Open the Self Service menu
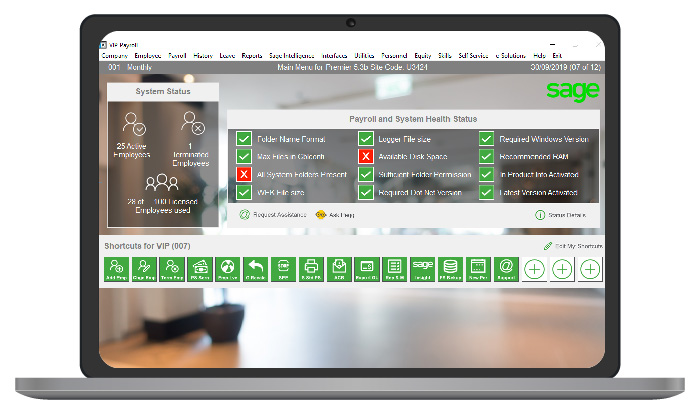The height and width of the screenshot is (414, 700). [473, 56]
